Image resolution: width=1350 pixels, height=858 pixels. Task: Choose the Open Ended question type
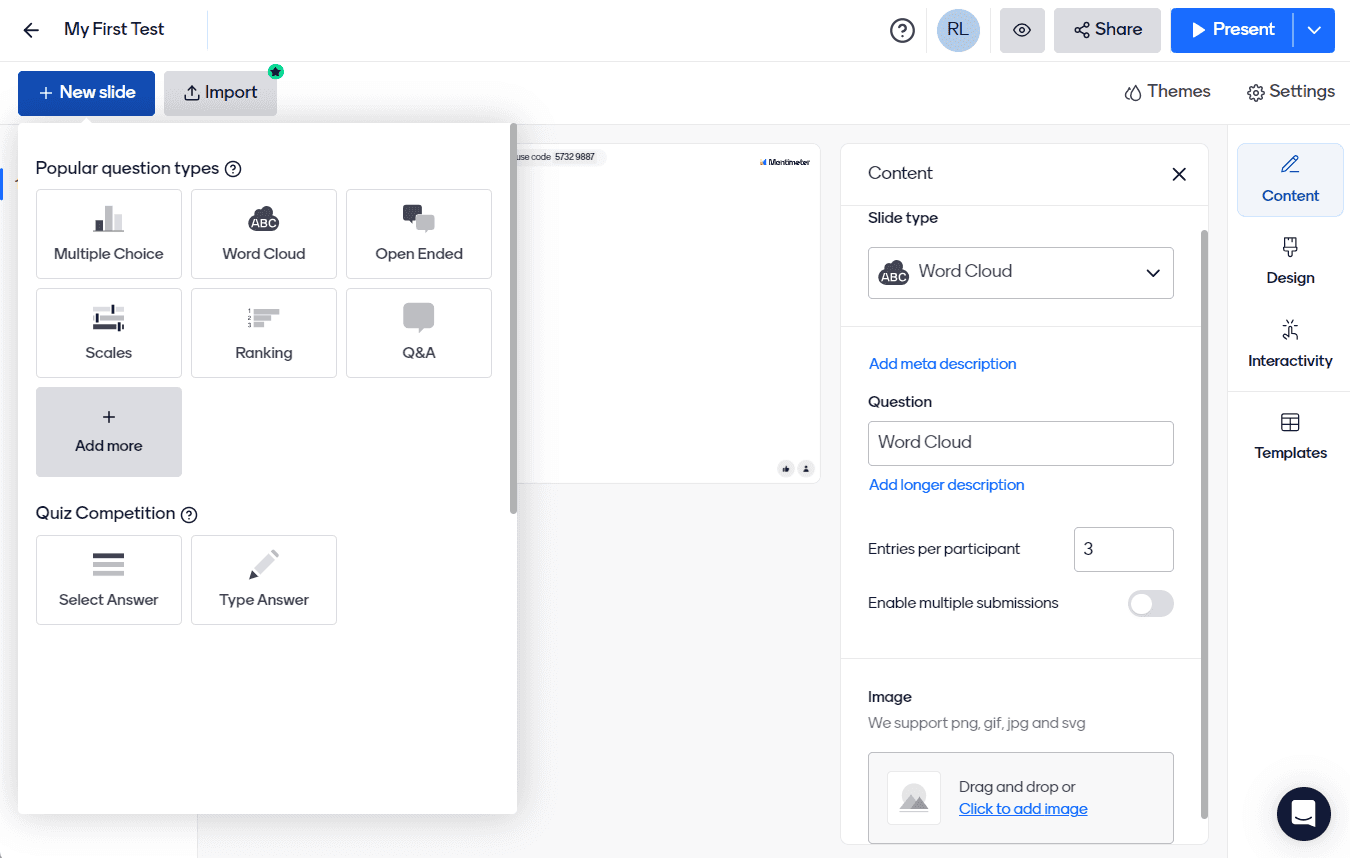tap(419, 234)
